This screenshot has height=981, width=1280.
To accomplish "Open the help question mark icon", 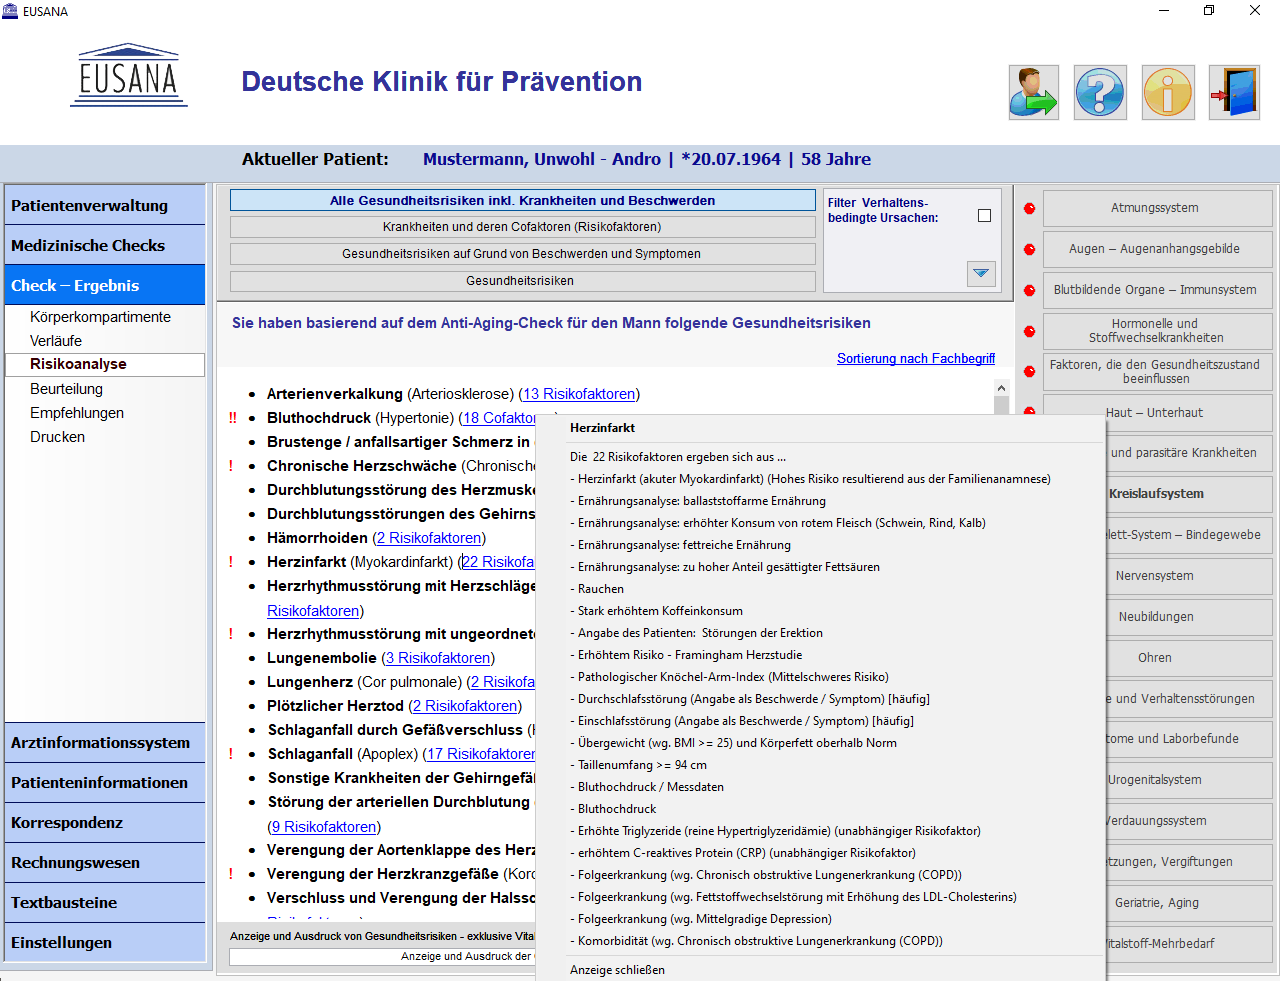I will [x=1100, y=93].
